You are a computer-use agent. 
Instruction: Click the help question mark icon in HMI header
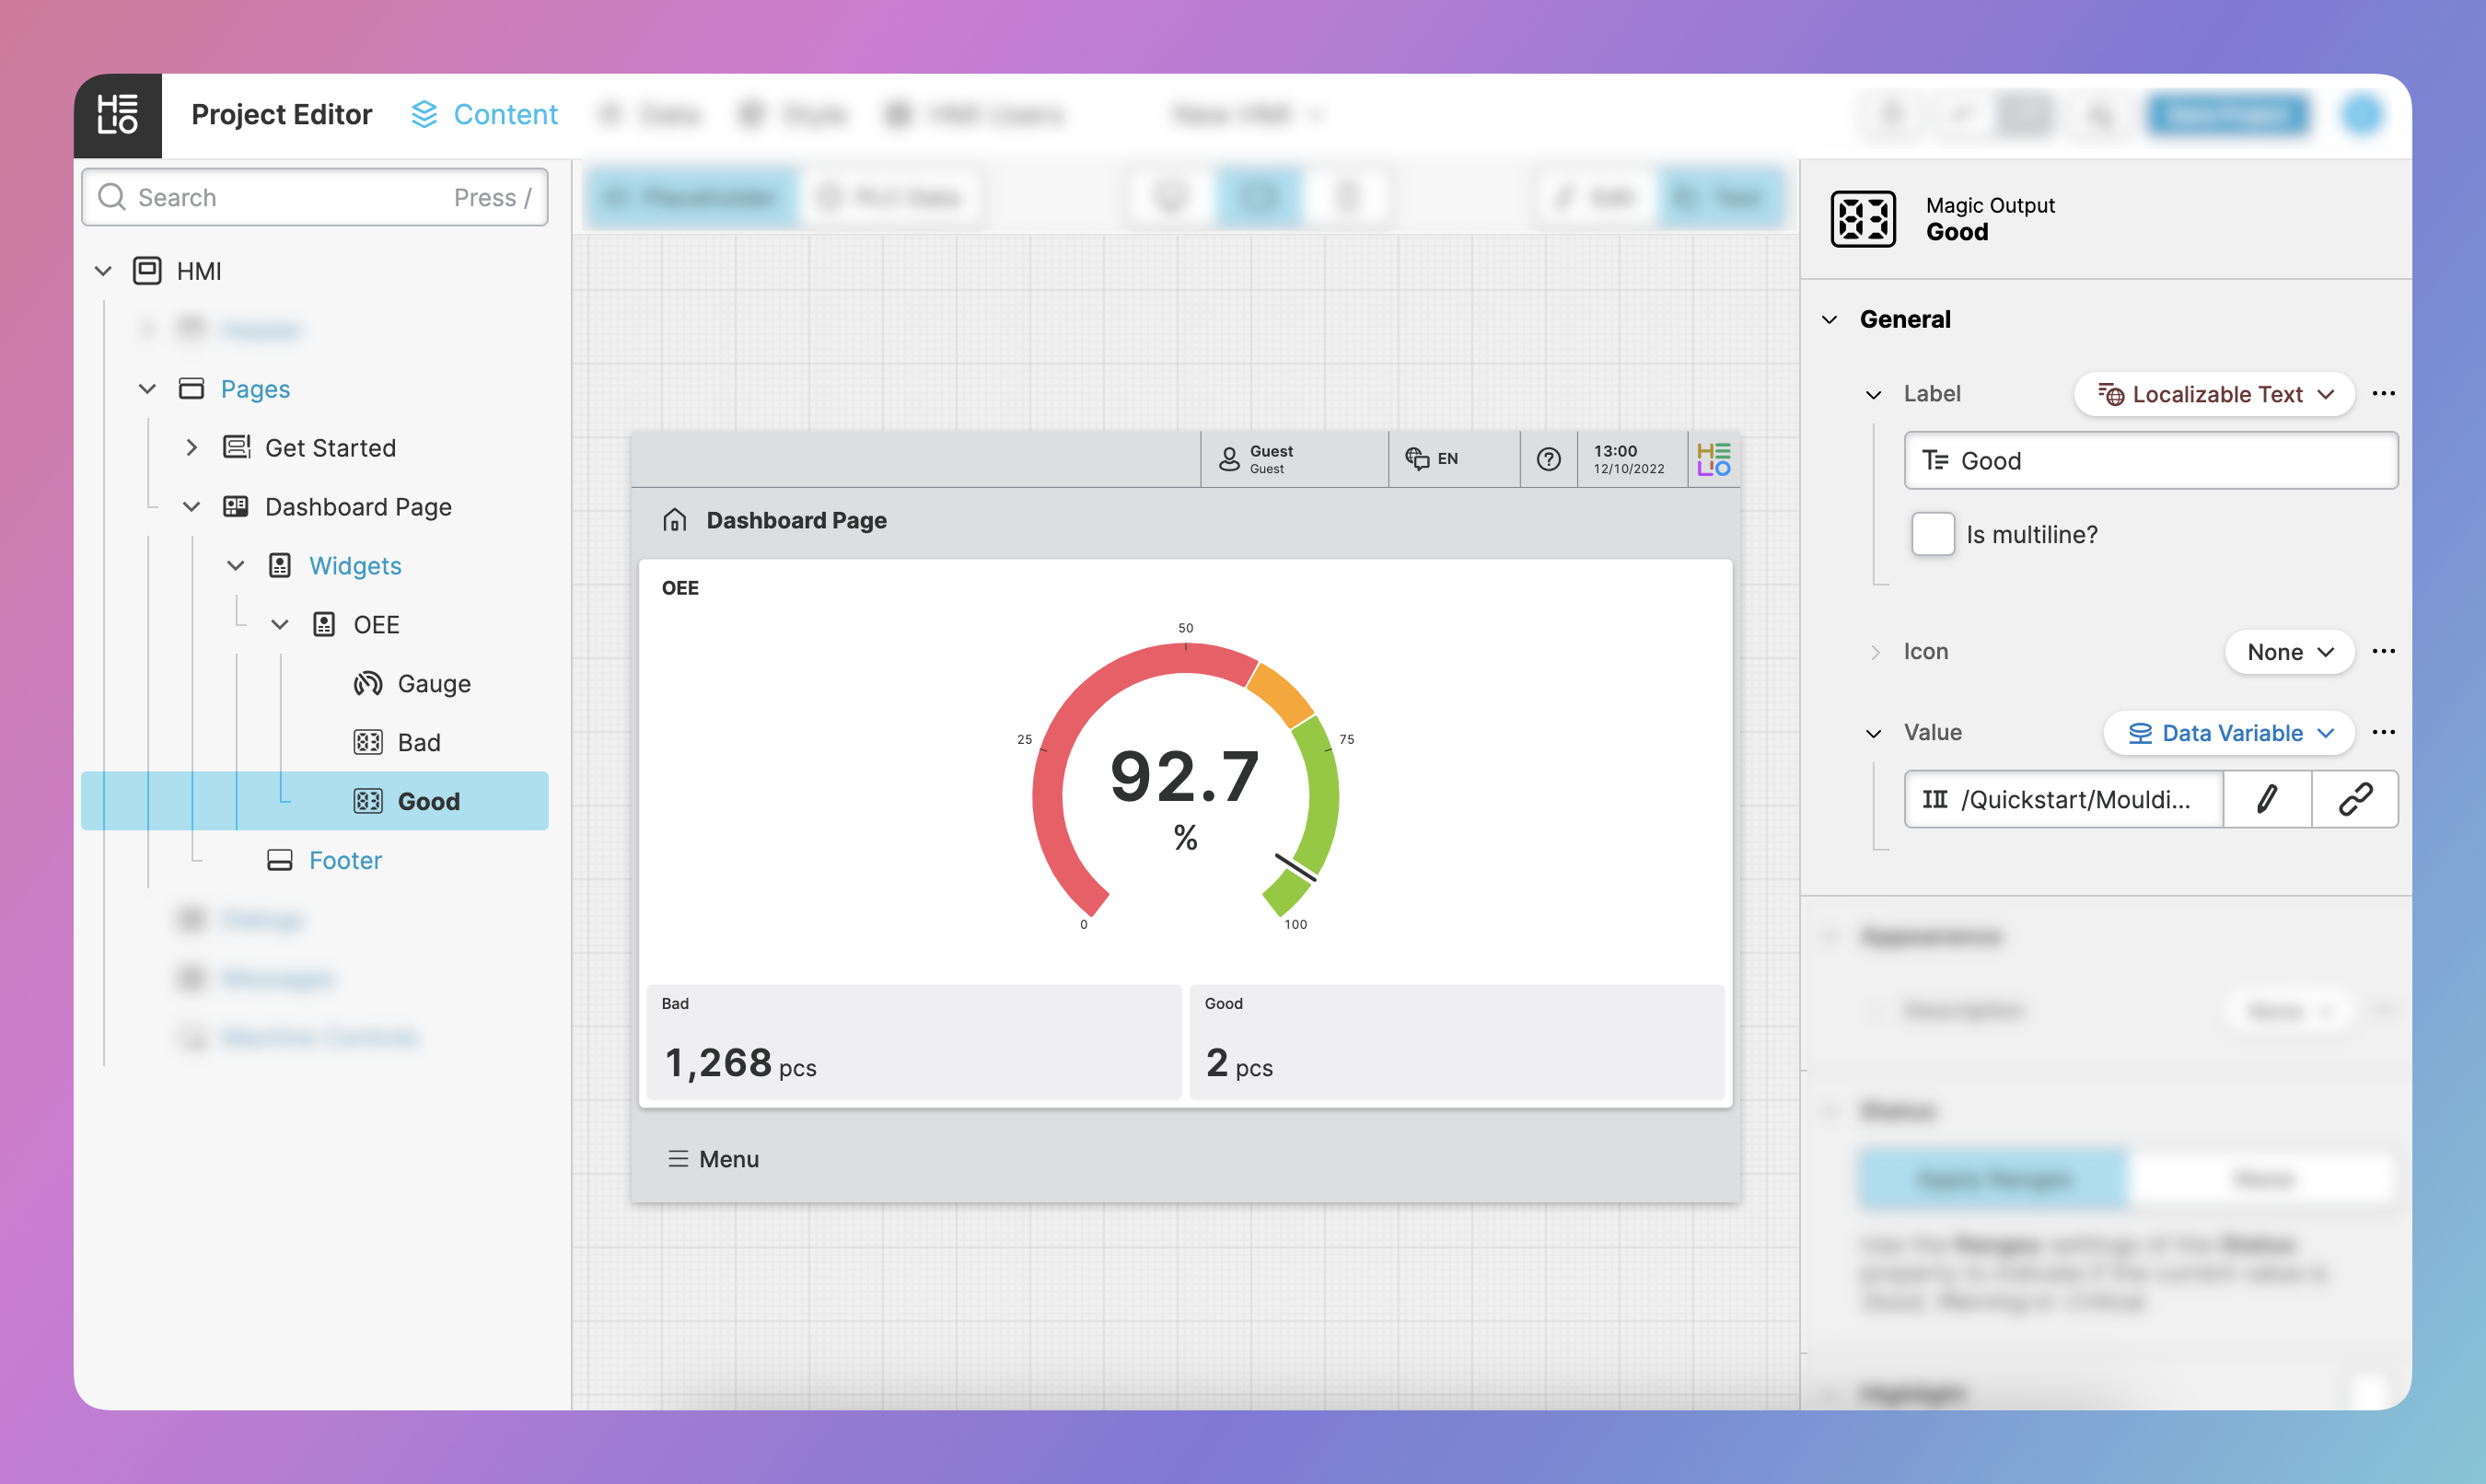pos(1548,459)
